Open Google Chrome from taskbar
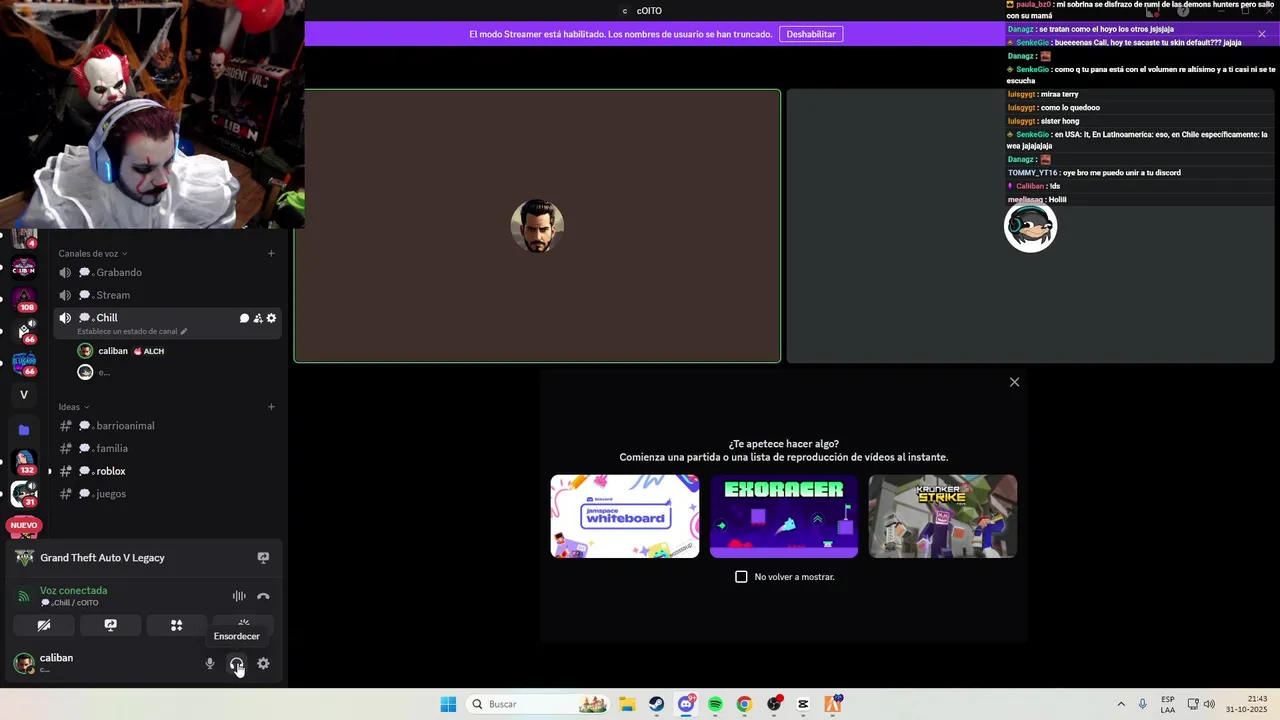 click(744, 704)
